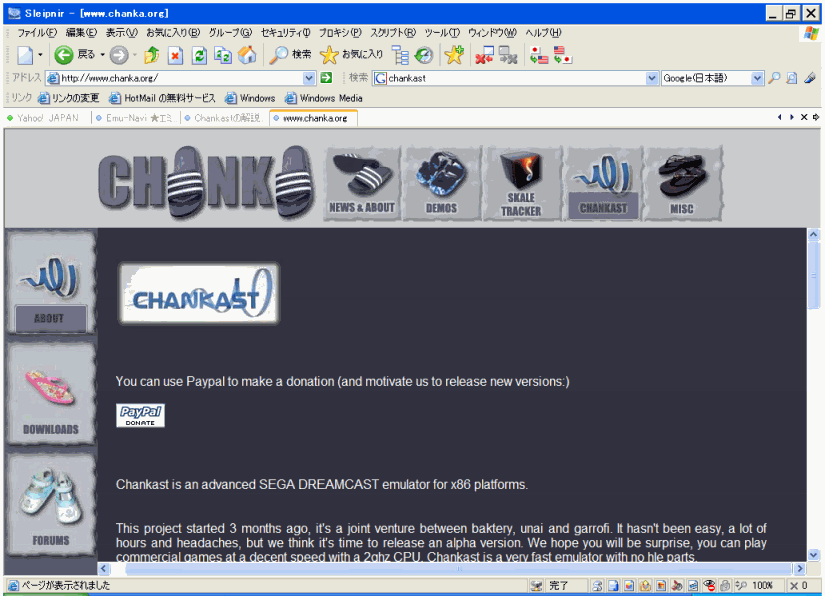Go forward with the grey arrow button
This screenshot has width=825, height=596.
tap(119, 55)
